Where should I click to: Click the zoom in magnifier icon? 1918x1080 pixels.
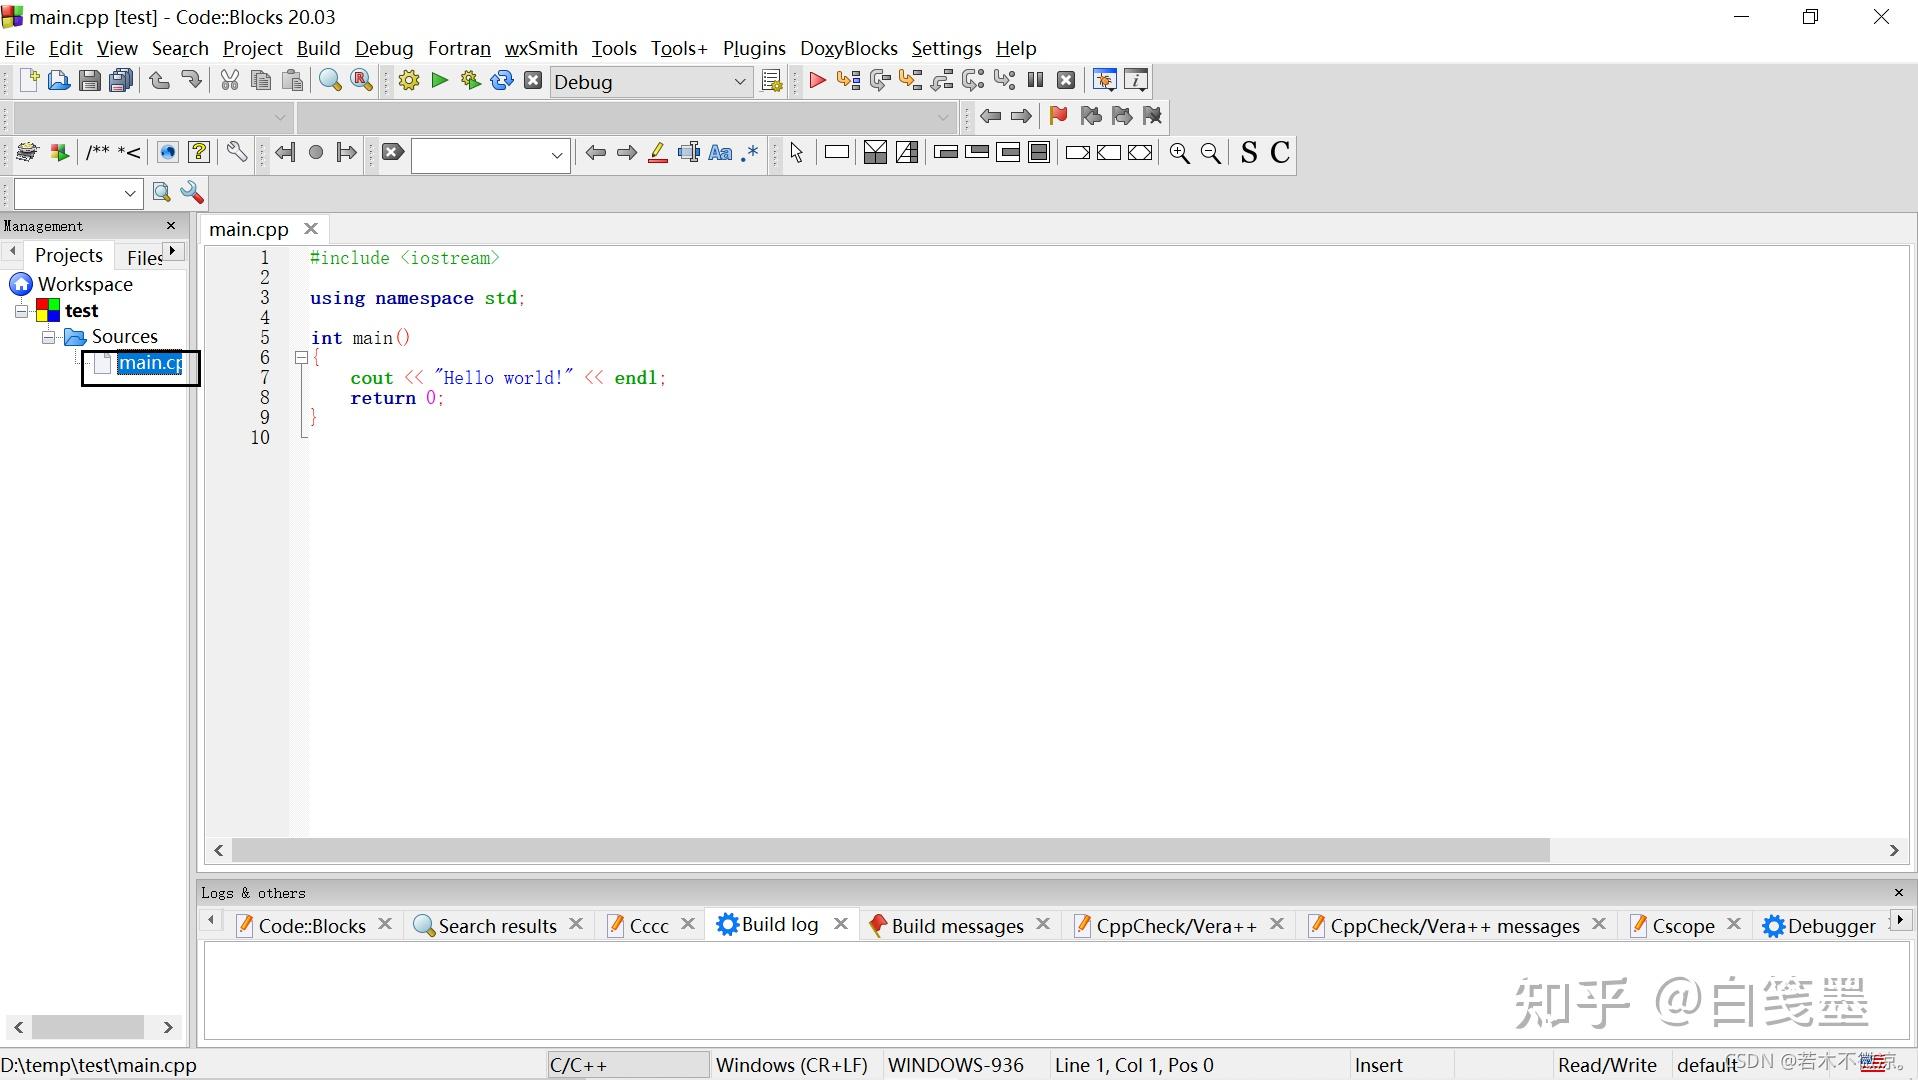click(1180, 153)
